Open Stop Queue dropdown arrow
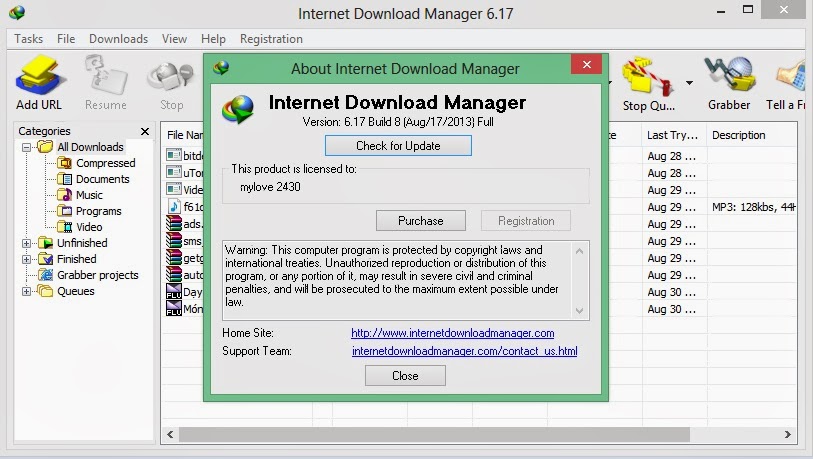 point(689,82)
